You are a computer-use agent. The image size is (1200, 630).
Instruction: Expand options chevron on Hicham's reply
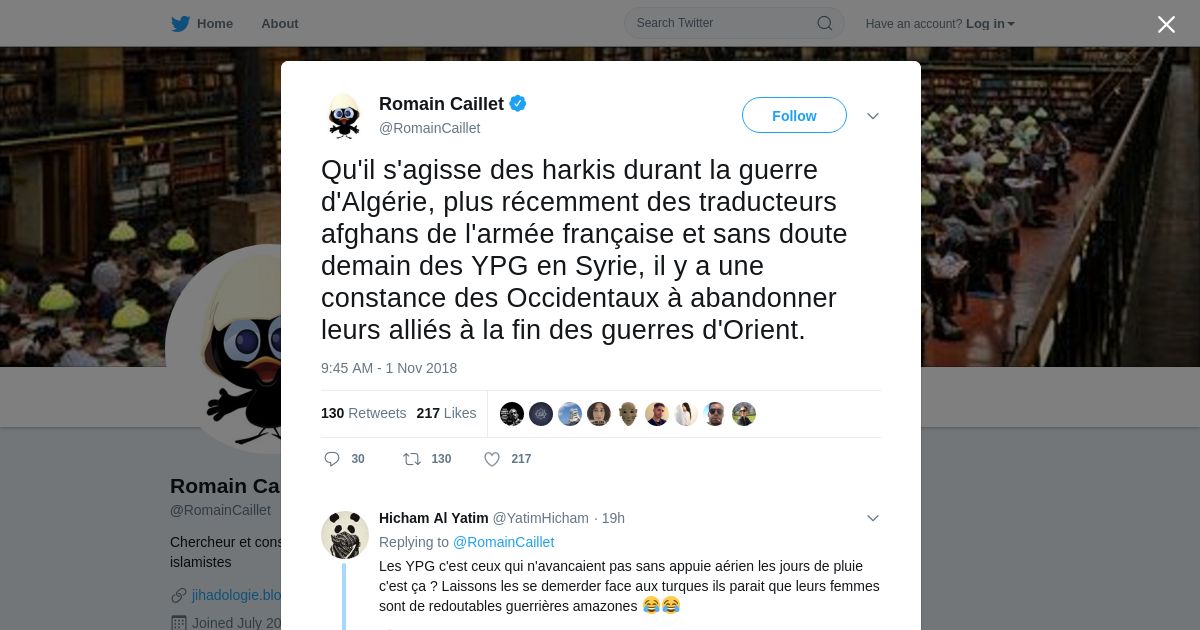click(873, 518)
